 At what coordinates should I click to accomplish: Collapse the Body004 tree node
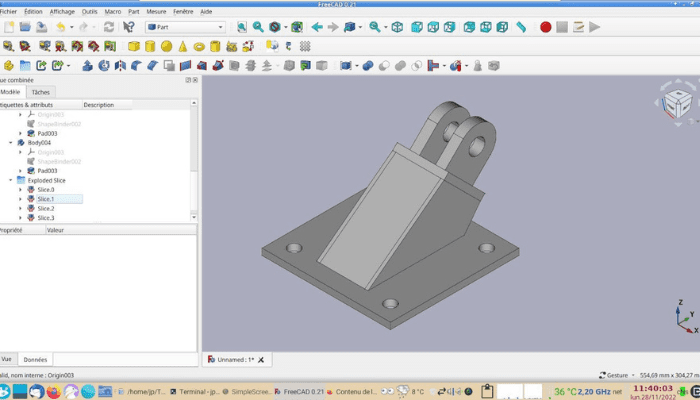click(10, 143)
